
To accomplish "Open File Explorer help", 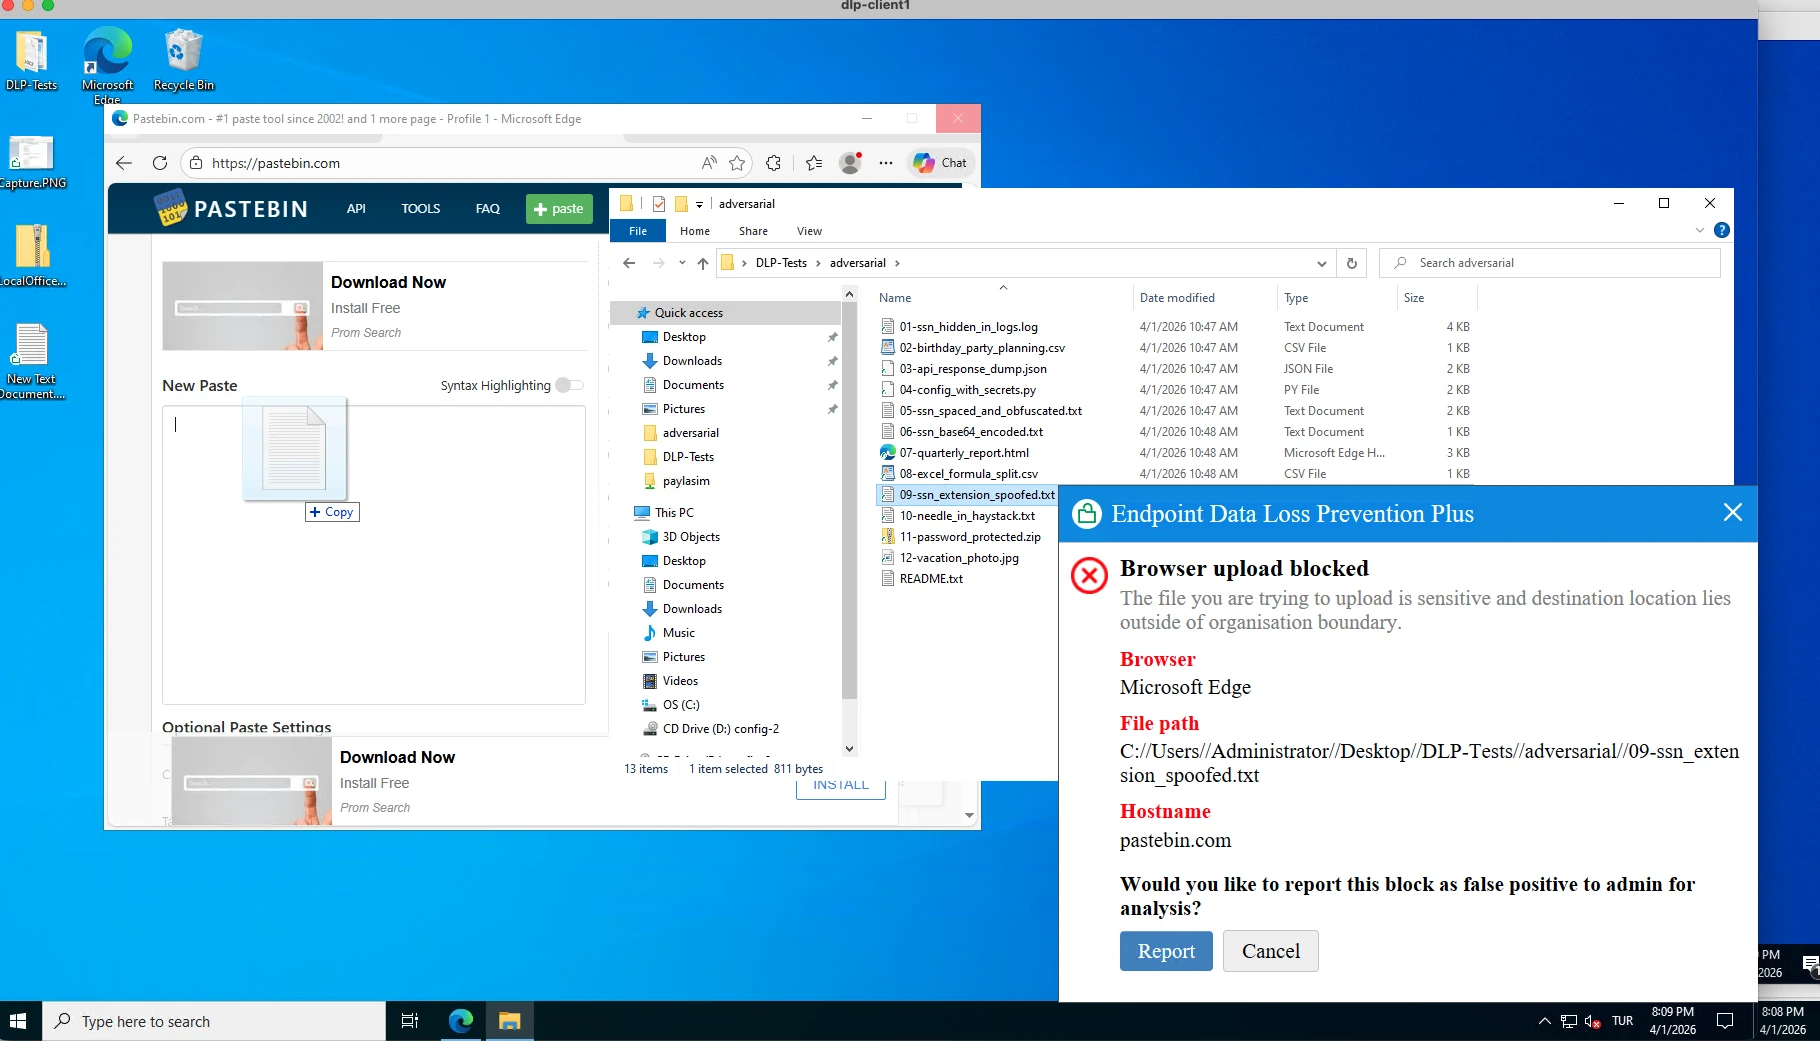I will coord(1721,230).
